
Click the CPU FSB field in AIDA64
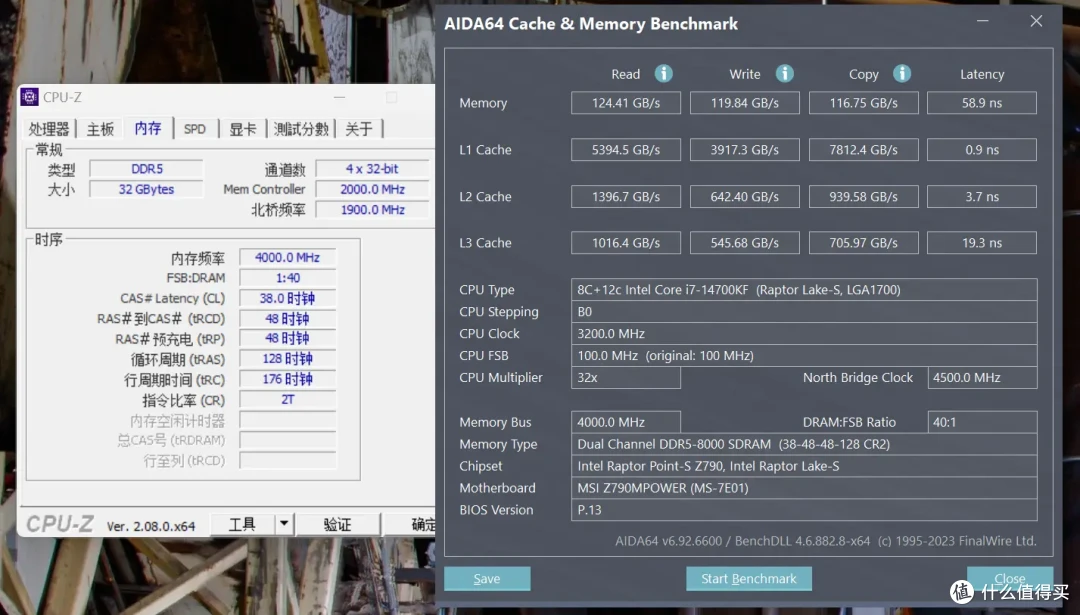pyautogui.click(x=804, y=355)
